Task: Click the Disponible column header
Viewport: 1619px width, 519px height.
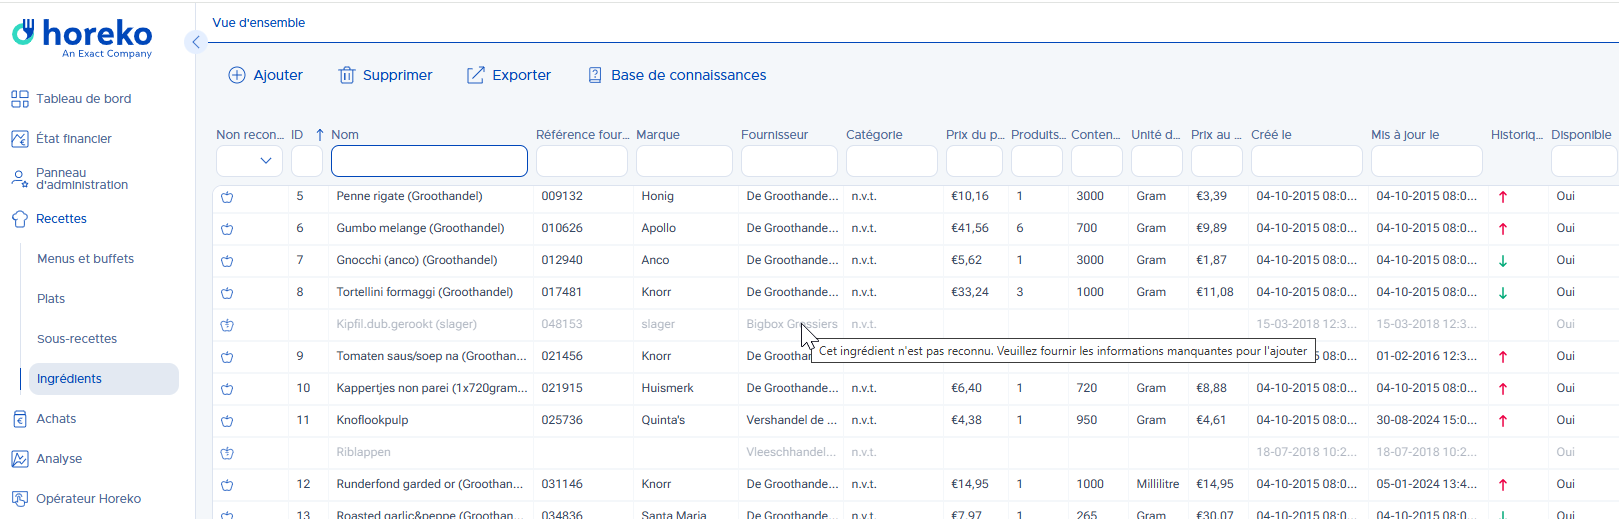Action: click(x=1581, y=135)
